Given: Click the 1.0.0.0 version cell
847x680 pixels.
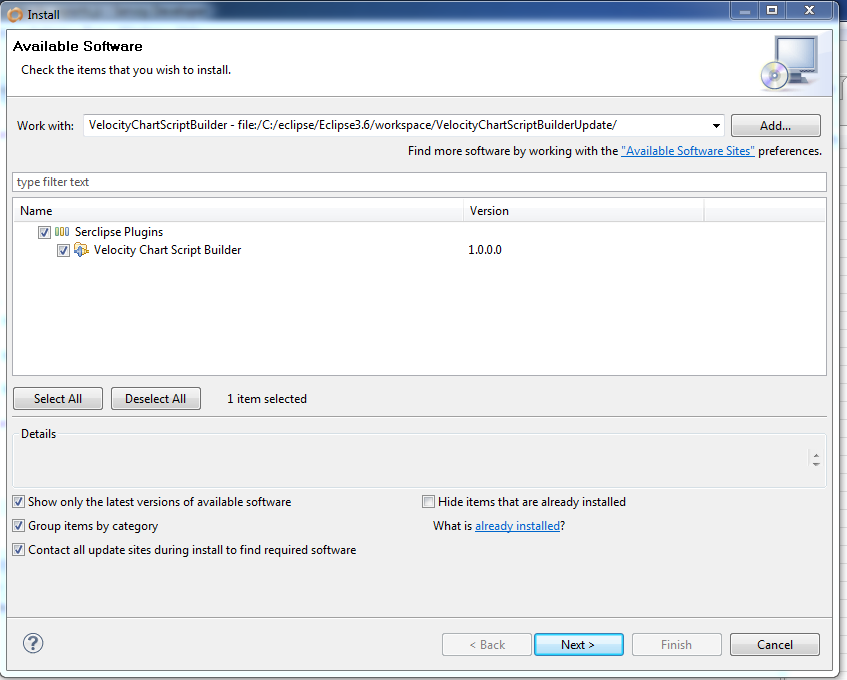Looking at the screenshot, I should coord(485,250).
